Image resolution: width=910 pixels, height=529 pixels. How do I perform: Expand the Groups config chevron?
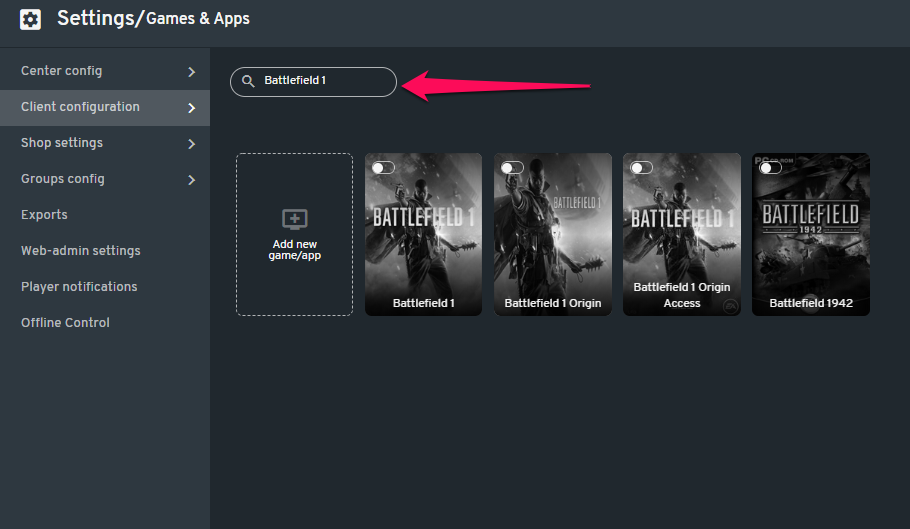pyautogui.click(x=192, y=180)
